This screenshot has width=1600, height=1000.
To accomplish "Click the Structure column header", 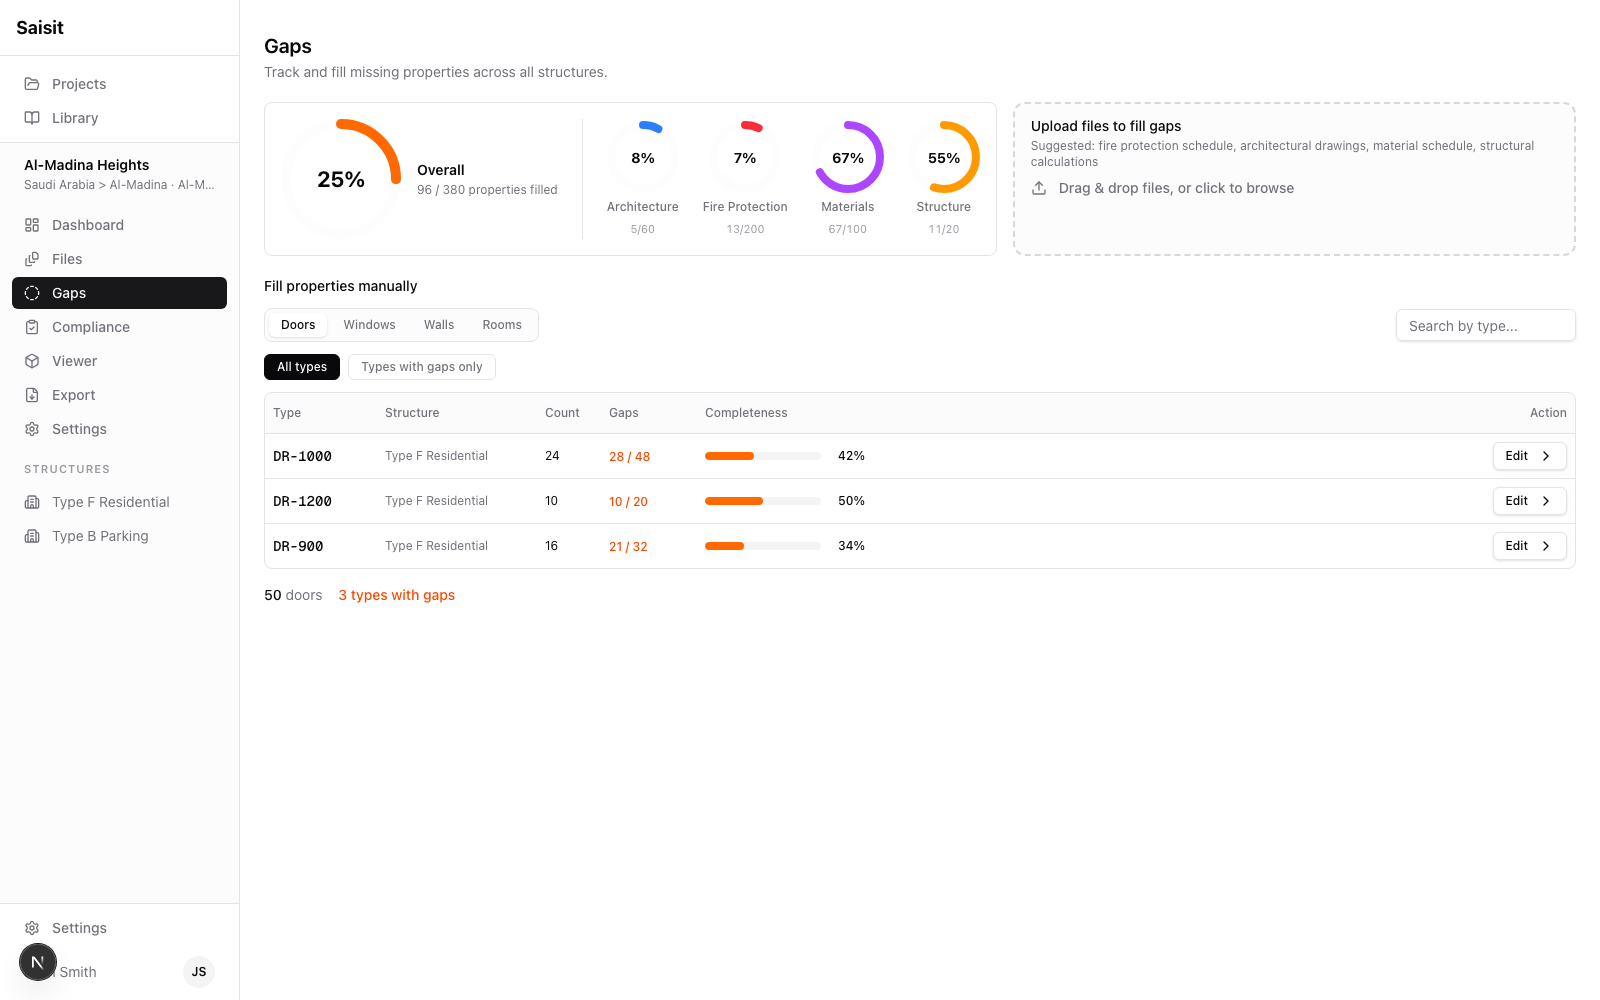I will click(412, 413).
